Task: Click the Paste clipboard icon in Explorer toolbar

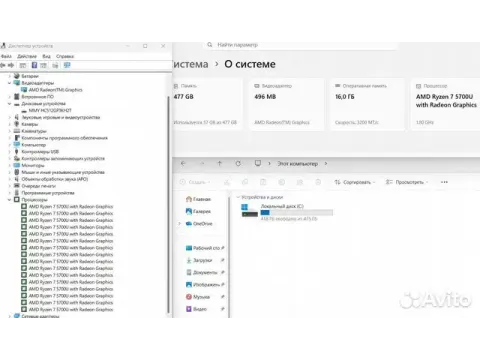Action: pyautogui.click(x=263, y=182)
